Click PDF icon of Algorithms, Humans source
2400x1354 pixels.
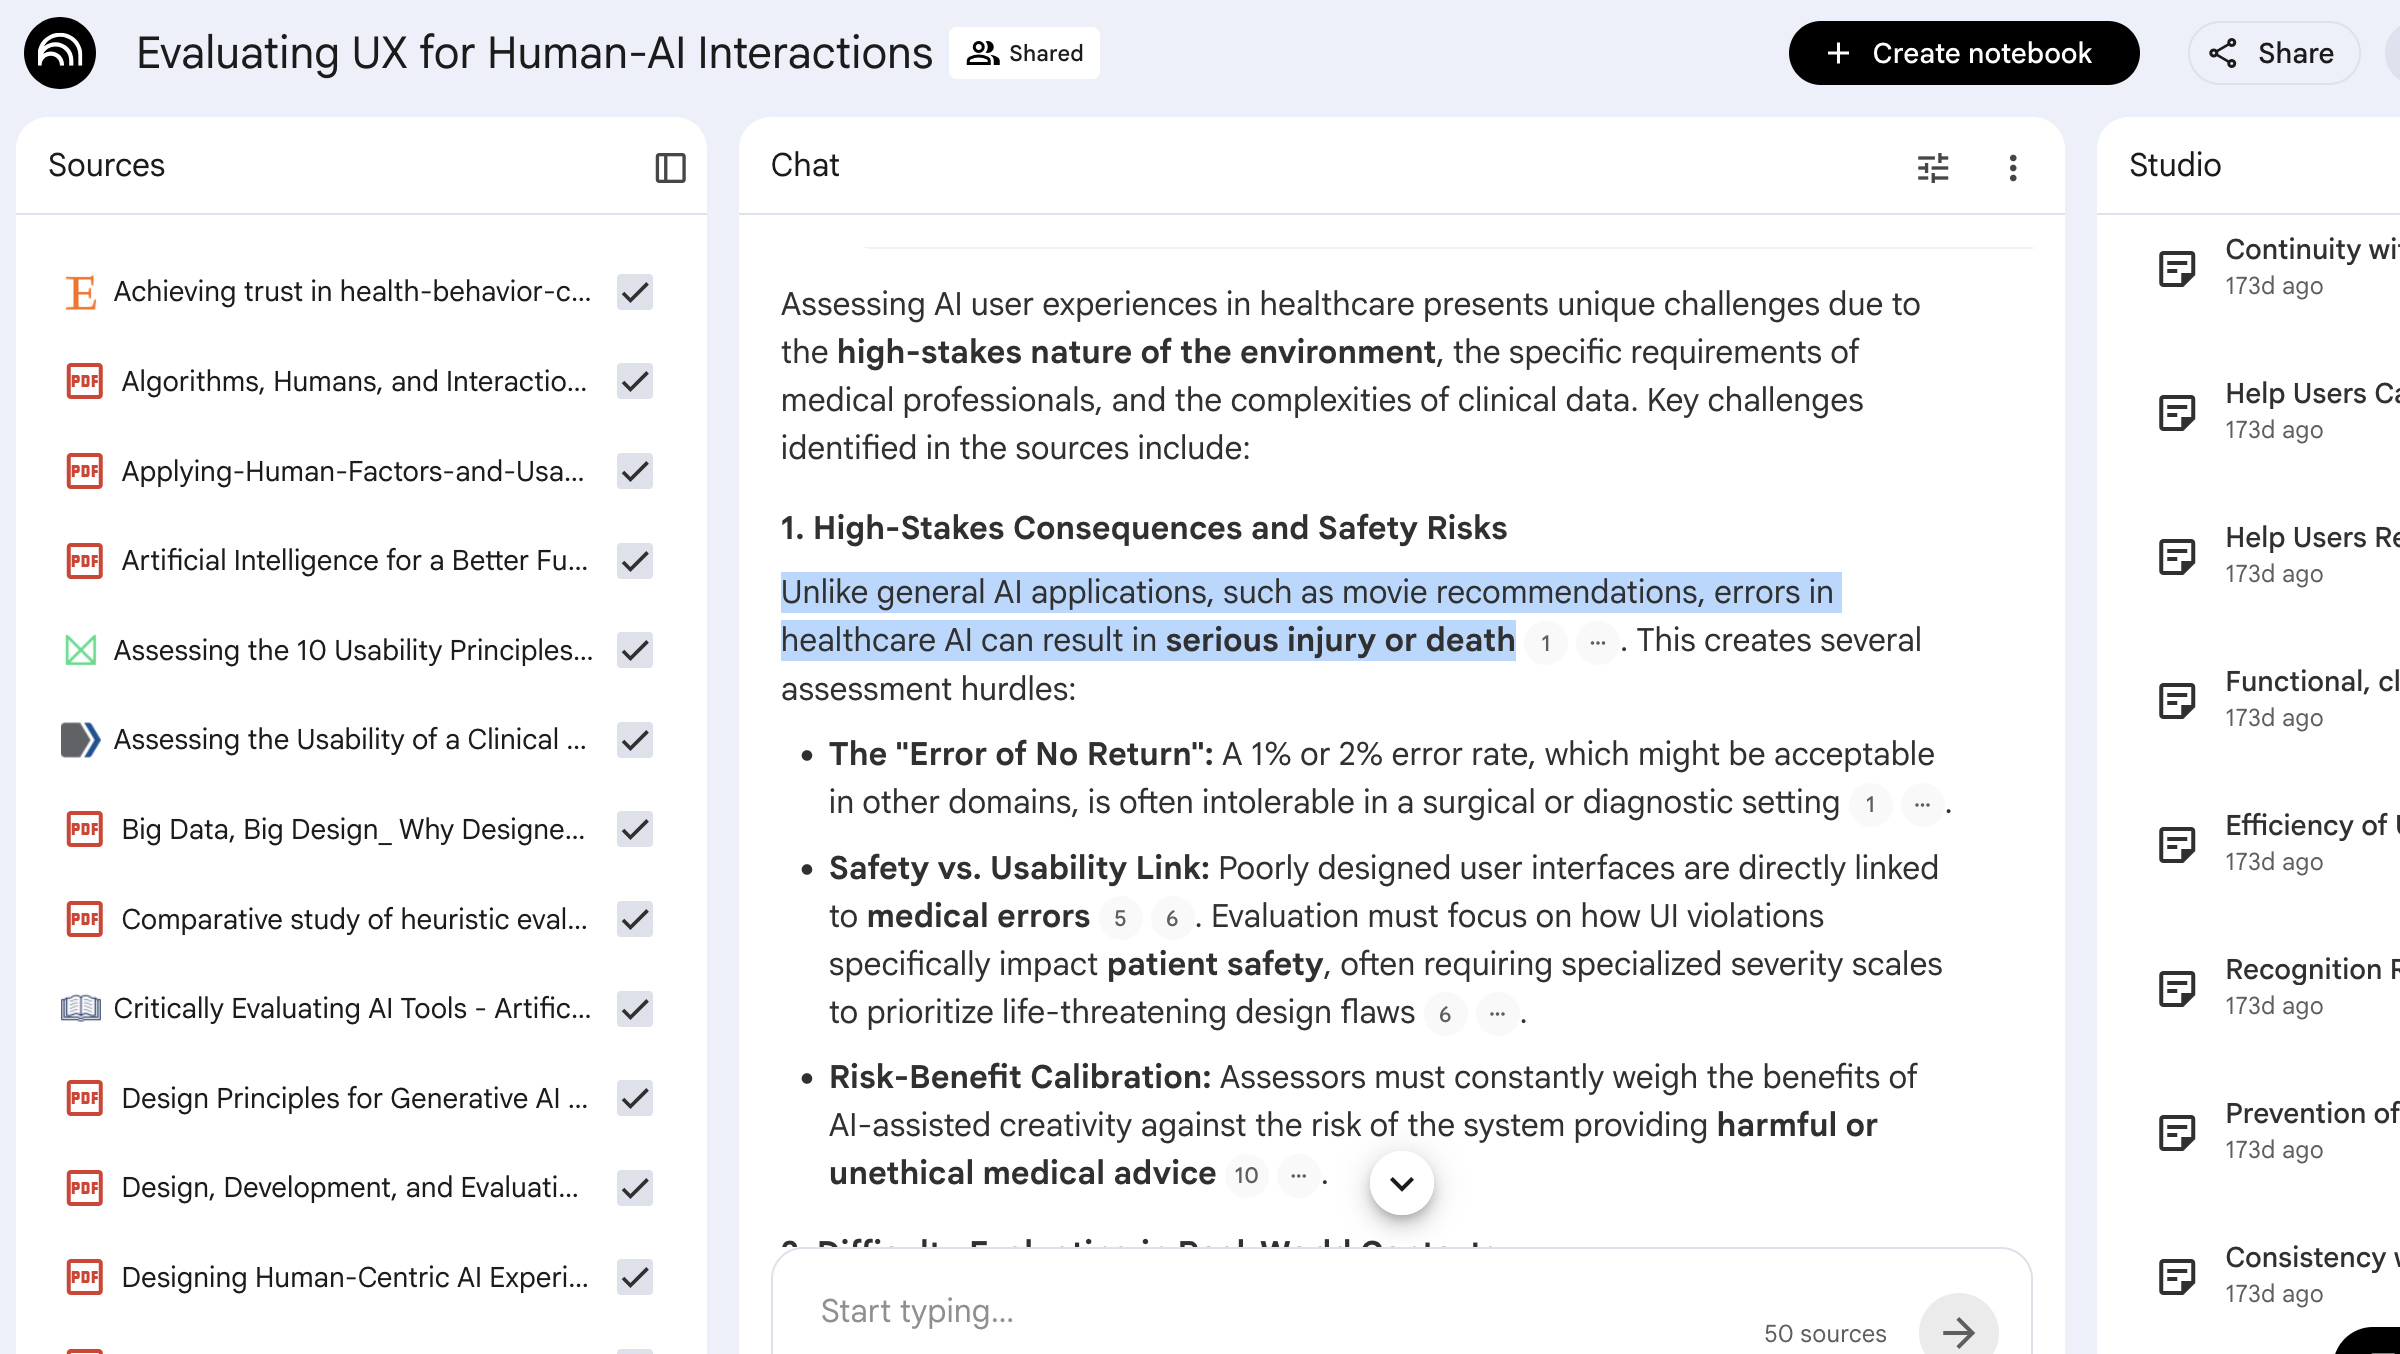click(84, 381)
